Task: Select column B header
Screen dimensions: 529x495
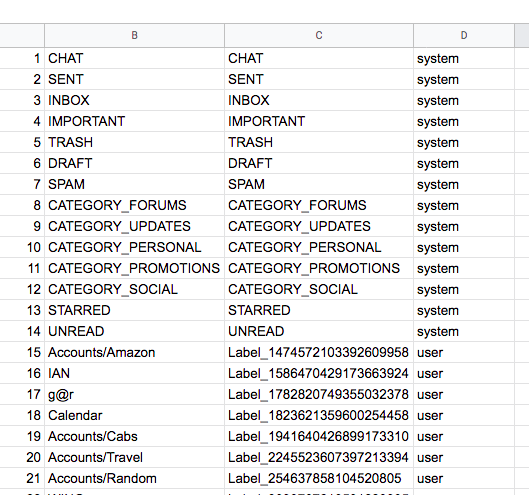Action: [x=134, y=35]
